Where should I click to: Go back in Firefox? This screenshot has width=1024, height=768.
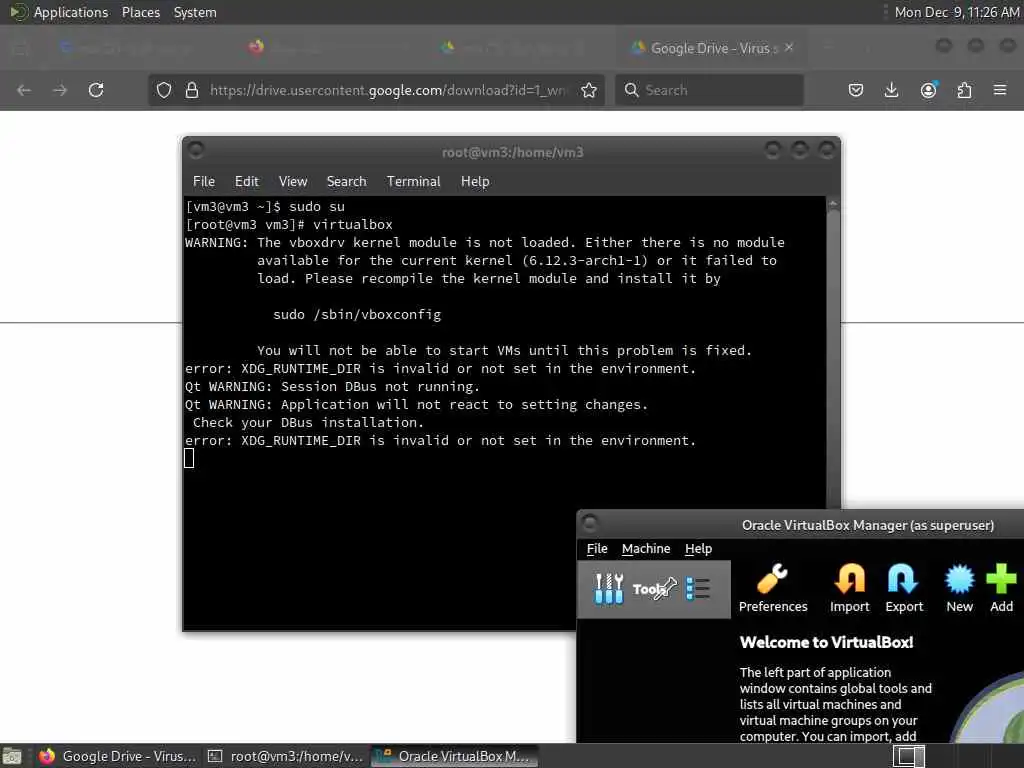point(24,89)
